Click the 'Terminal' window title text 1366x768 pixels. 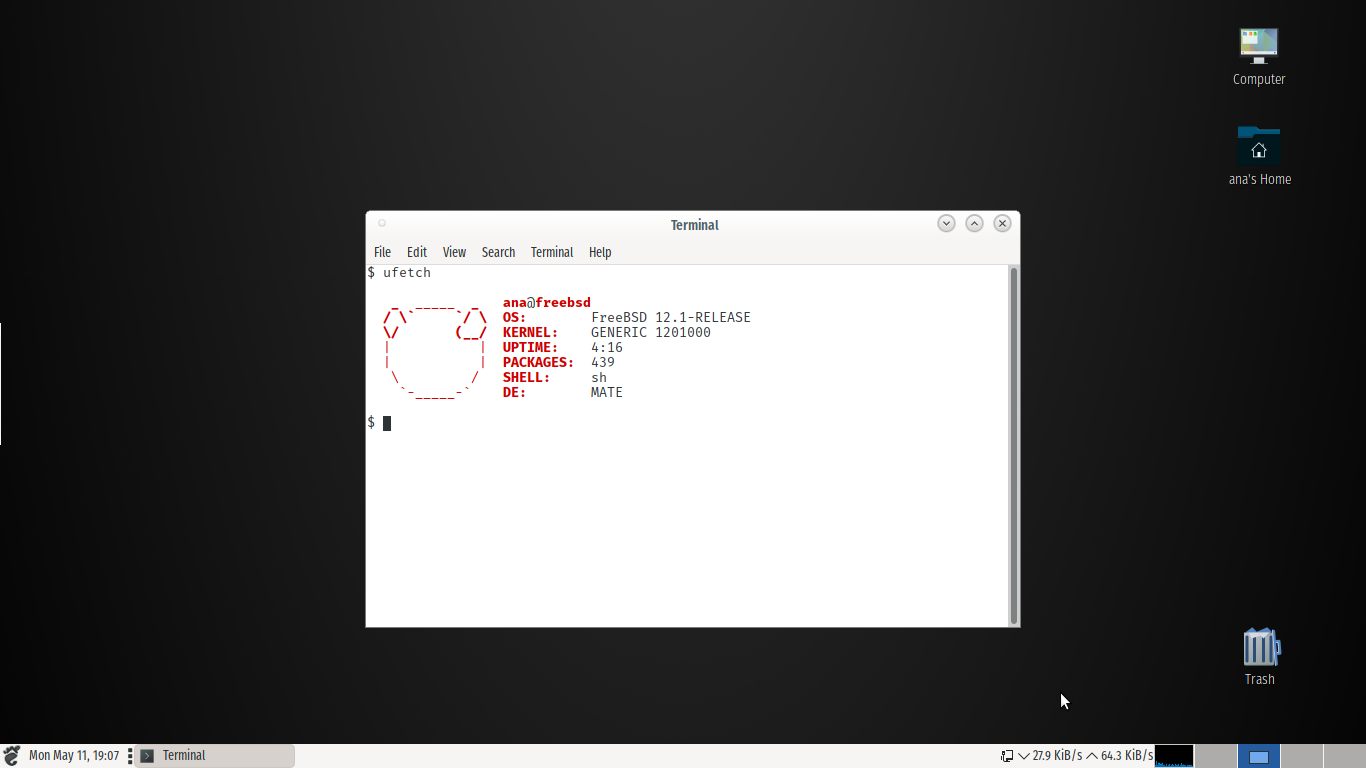click(x=695, y=225)
